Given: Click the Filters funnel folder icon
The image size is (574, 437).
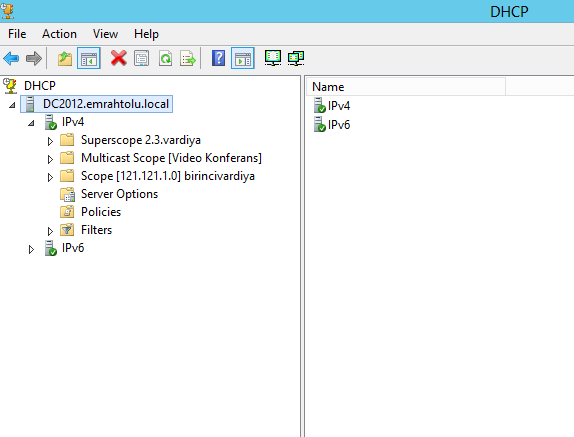Looking at the screenshot, I should click(x=67, y=229).
